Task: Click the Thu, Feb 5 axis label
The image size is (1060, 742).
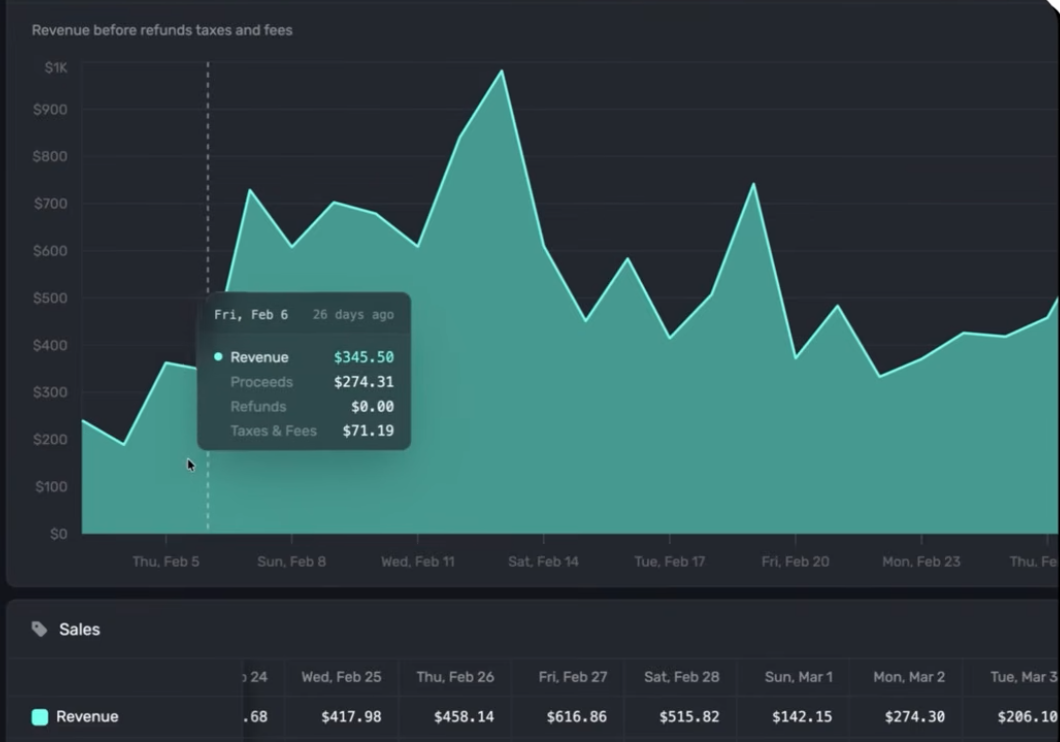Action: [166, 562]
